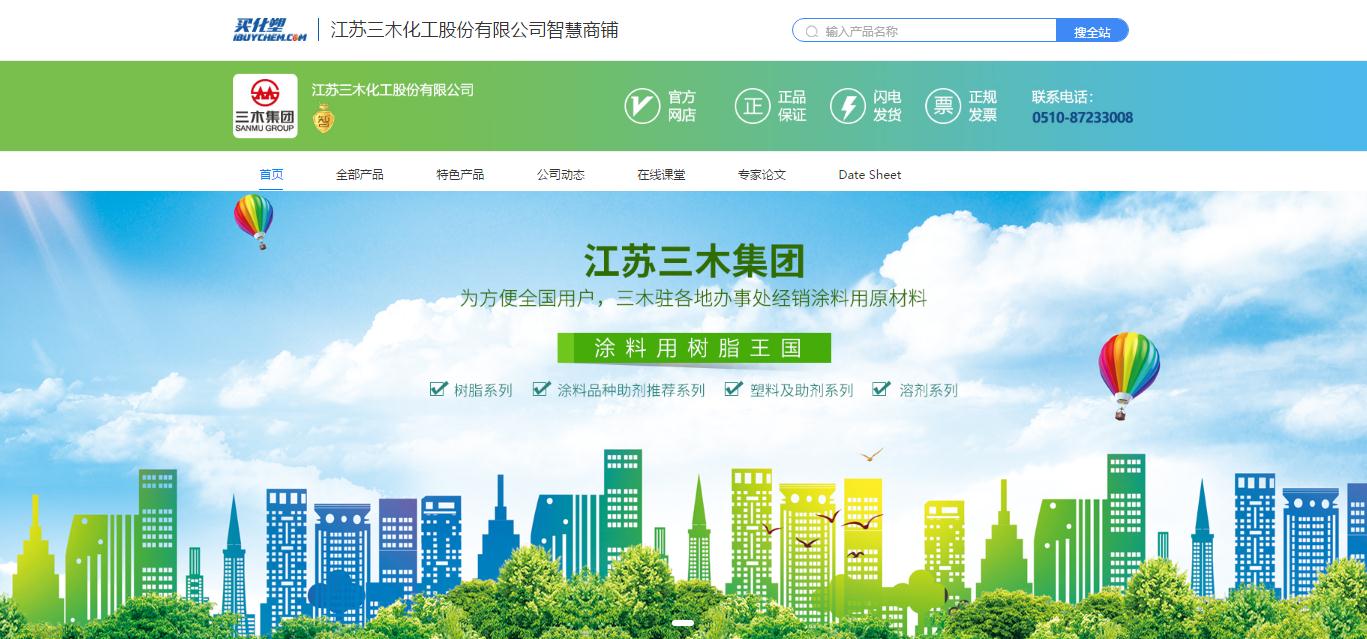
Task: Open the iBuyChem 买化塑 logo
Action: [270, 30]
